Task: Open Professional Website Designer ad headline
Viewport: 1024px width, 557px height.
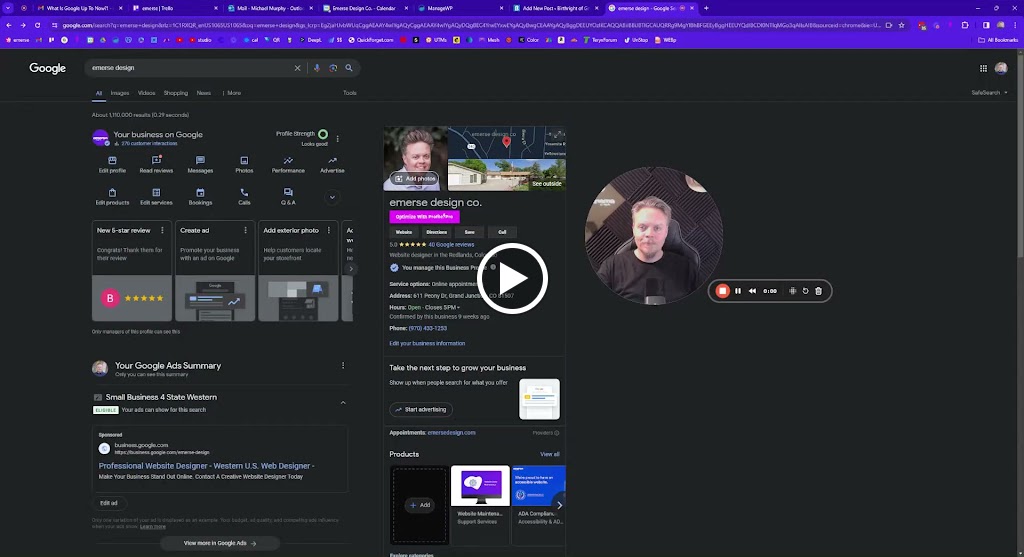Action: click(x=206, y=466)
